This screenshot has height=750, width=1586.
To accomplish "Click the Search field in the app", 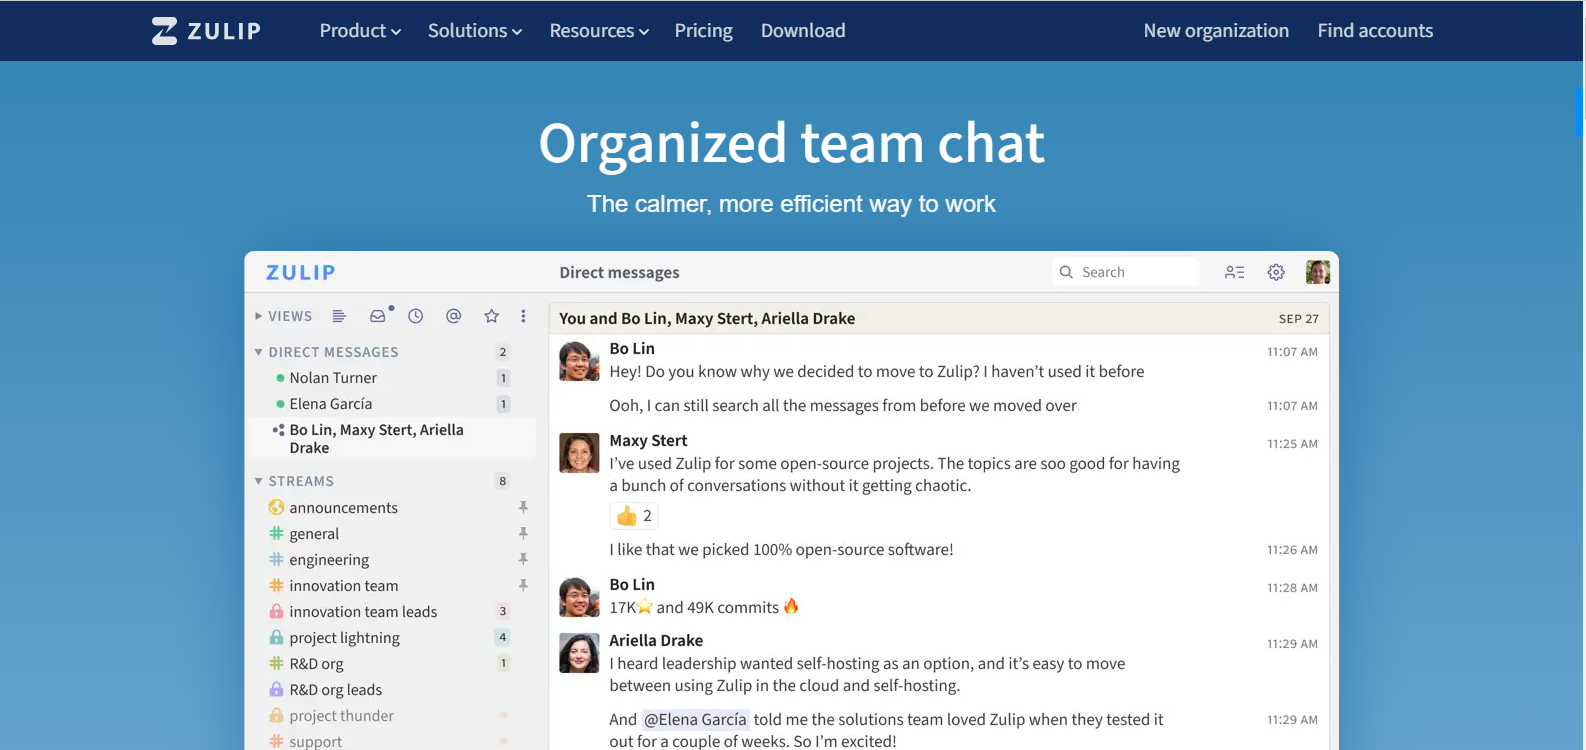I will click(x=1126, y=272).
